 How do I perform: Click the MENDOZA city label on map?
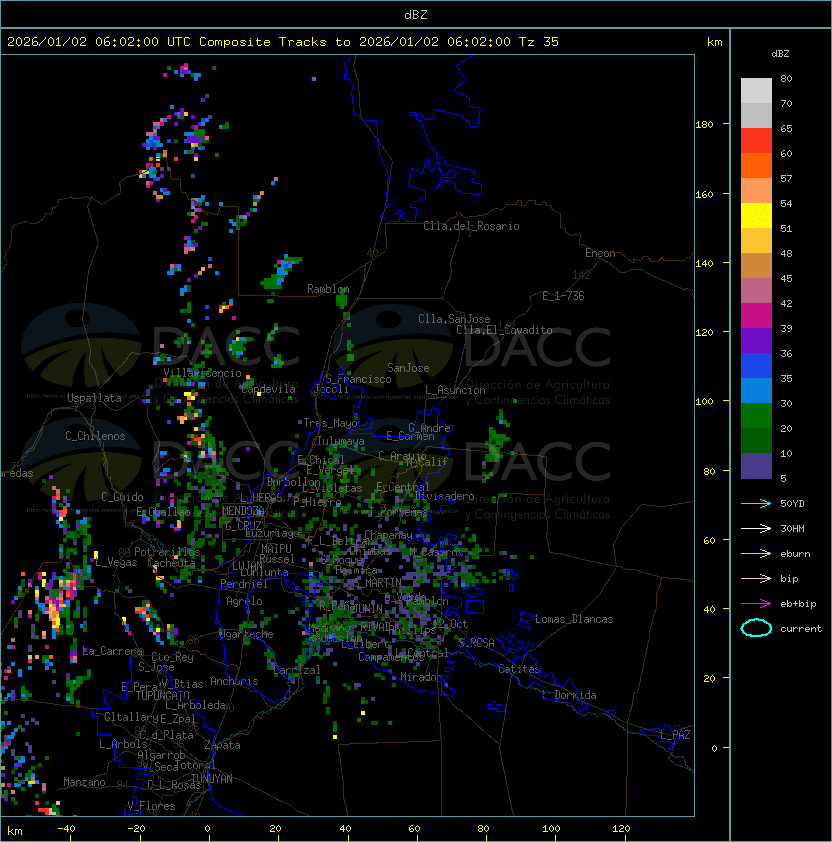(x=243, y=511)
